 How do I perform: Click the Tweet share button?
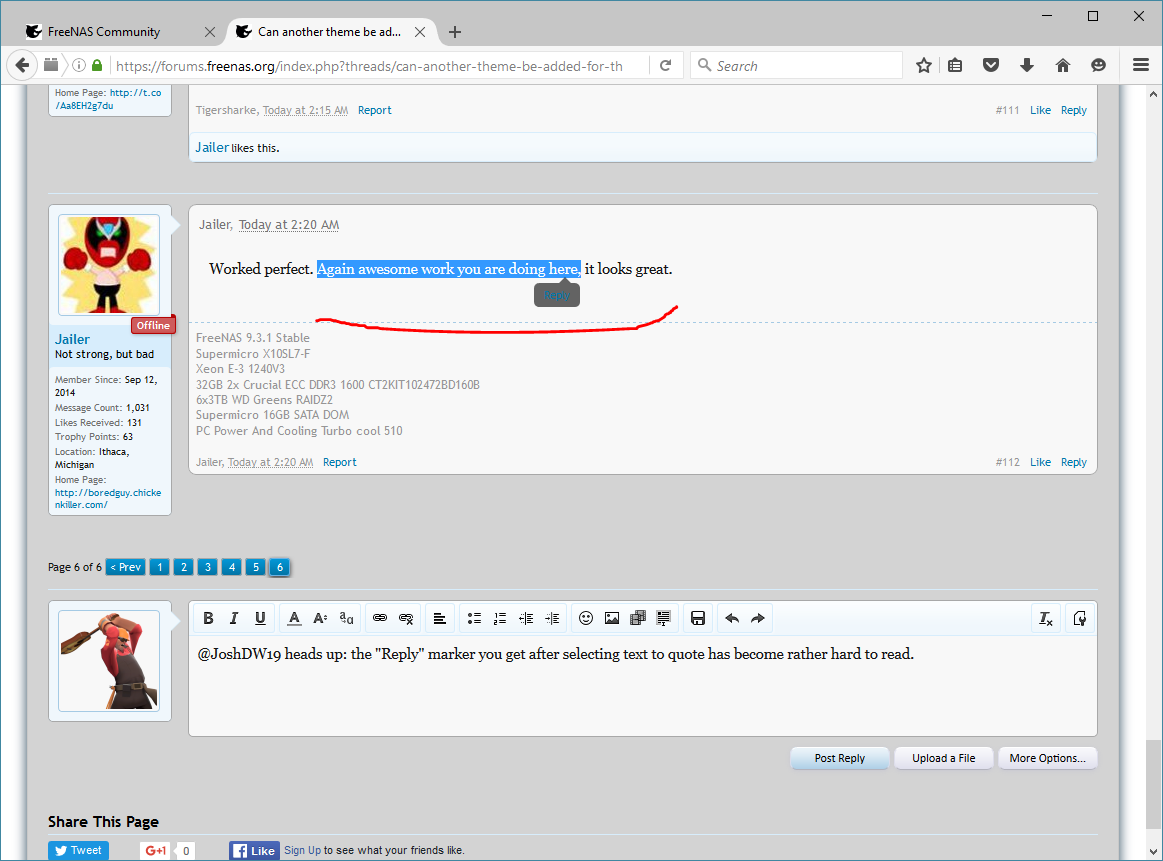click(79, 851)
